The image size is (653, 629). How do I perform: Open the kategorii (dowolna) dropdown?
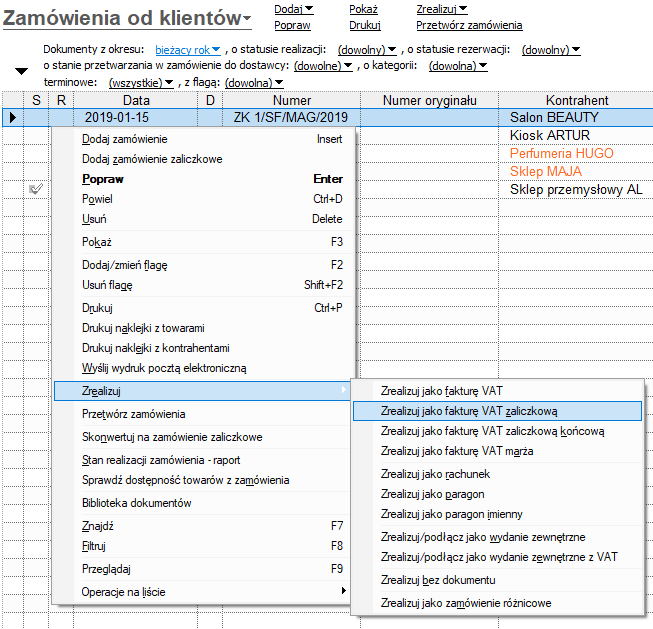458,66
